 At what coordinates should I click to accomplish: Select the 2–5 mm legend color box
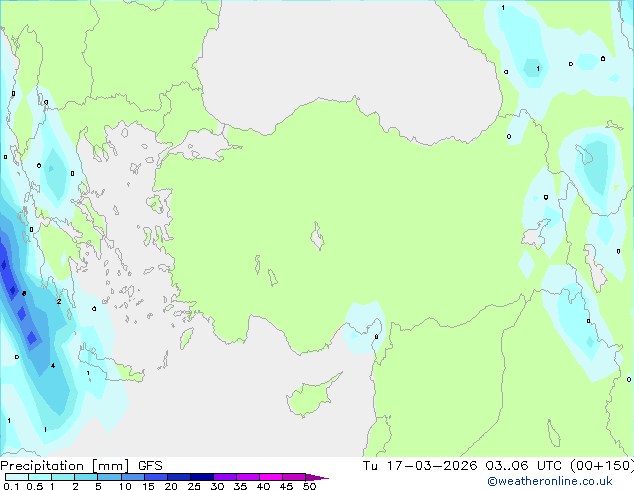86,477
